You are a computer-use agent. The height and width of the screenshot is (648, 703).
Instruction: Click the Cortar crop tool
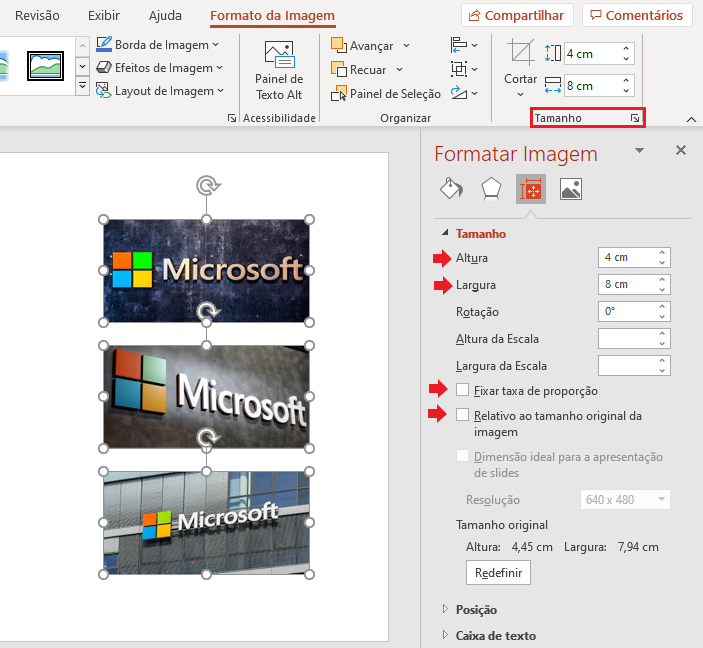521,61
